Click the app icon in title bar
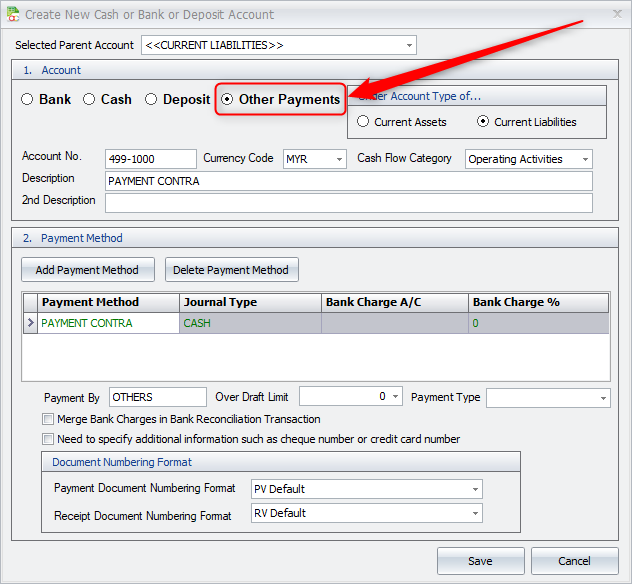This screenshot has height=584, width=632. pos(13,15)
